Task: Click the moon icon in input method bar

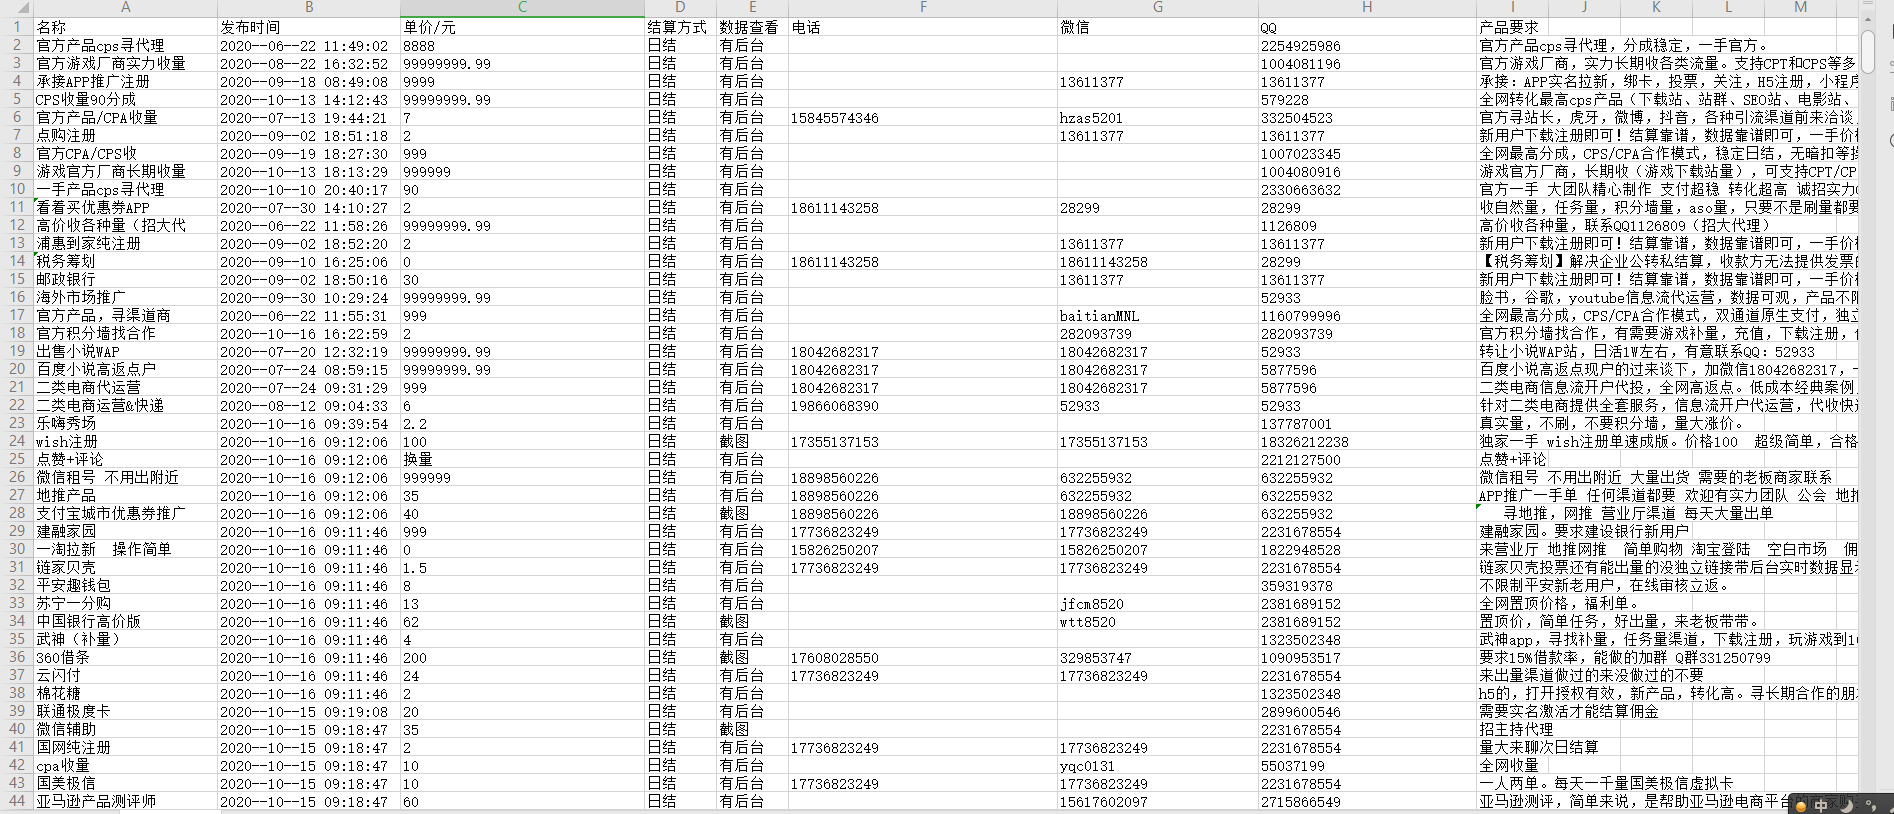Action: pos(1847,806)
